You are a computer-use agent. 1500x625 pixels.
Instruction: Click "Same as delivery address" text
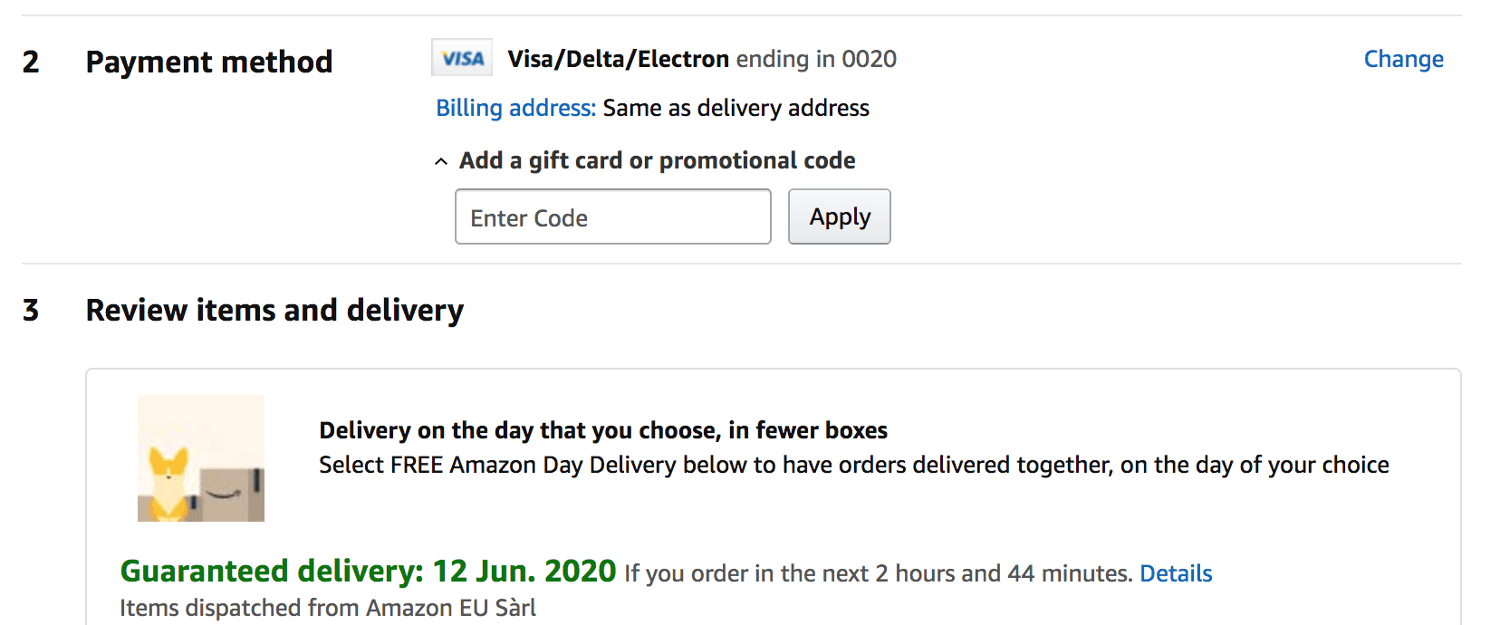(x=736, y=108)
